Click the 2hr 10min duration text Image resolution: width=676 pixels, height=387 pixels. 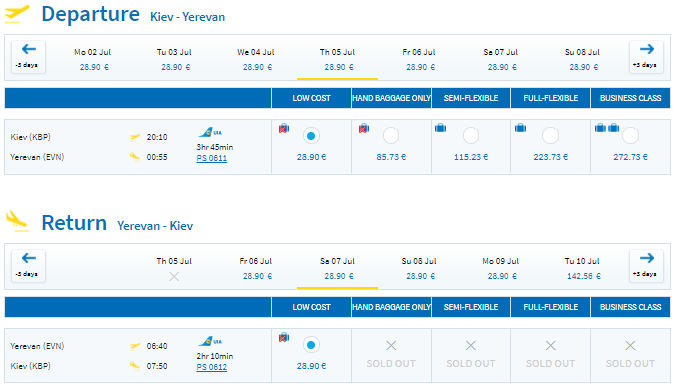point(215,356)
